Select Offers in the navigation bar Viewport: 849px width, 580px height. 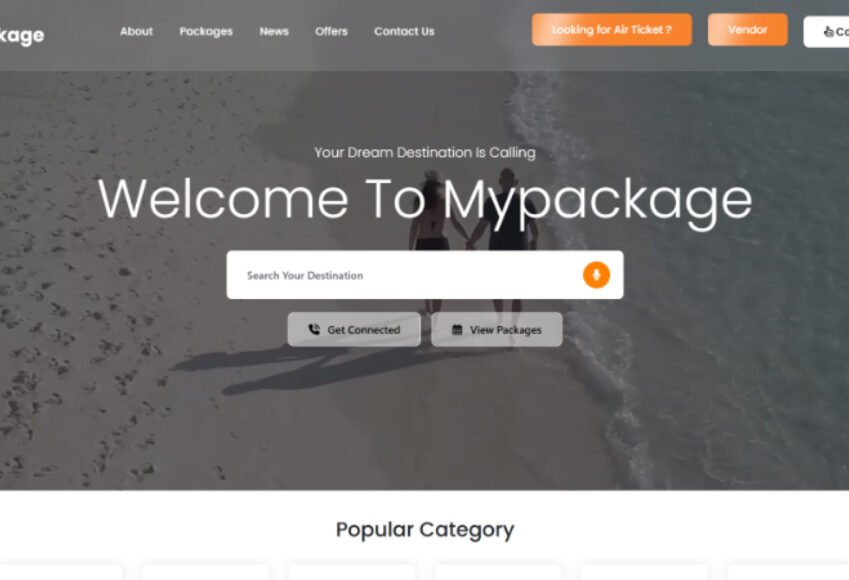(331, 31)
